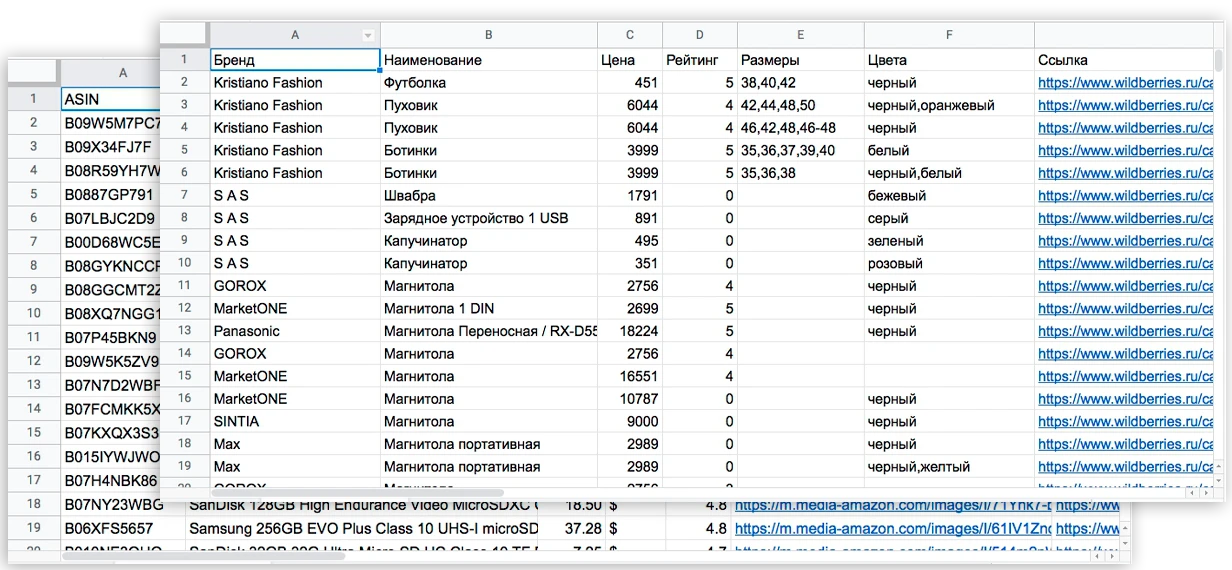Open media-amazon image link in Samsung 256GB row
This screenshot has height=570, width=1232.
(x=893, y=528)
